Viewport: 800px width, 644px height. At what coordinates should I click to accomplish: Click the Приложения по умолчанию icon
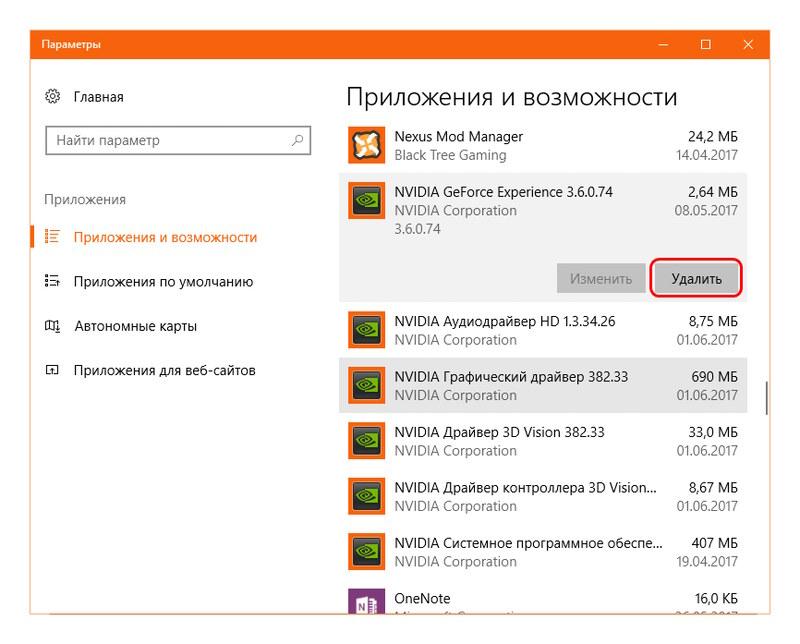[52, 281]
